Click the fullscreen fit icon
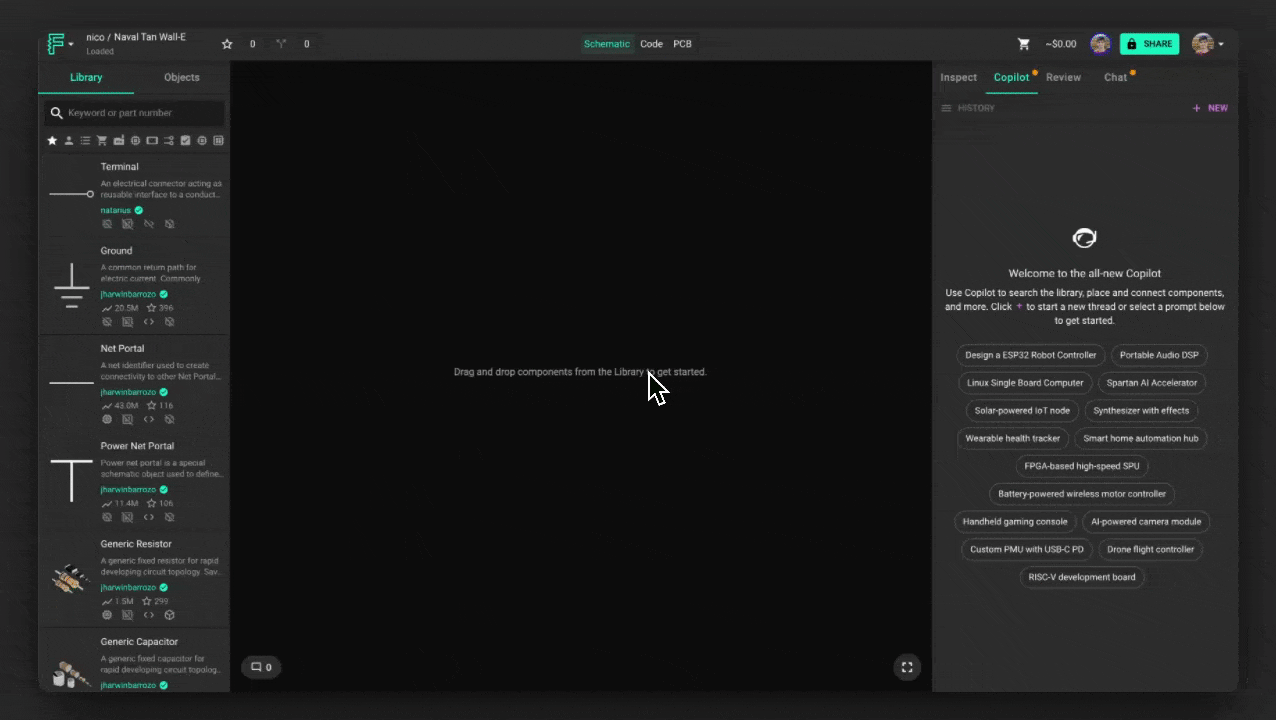 point(907,667)
